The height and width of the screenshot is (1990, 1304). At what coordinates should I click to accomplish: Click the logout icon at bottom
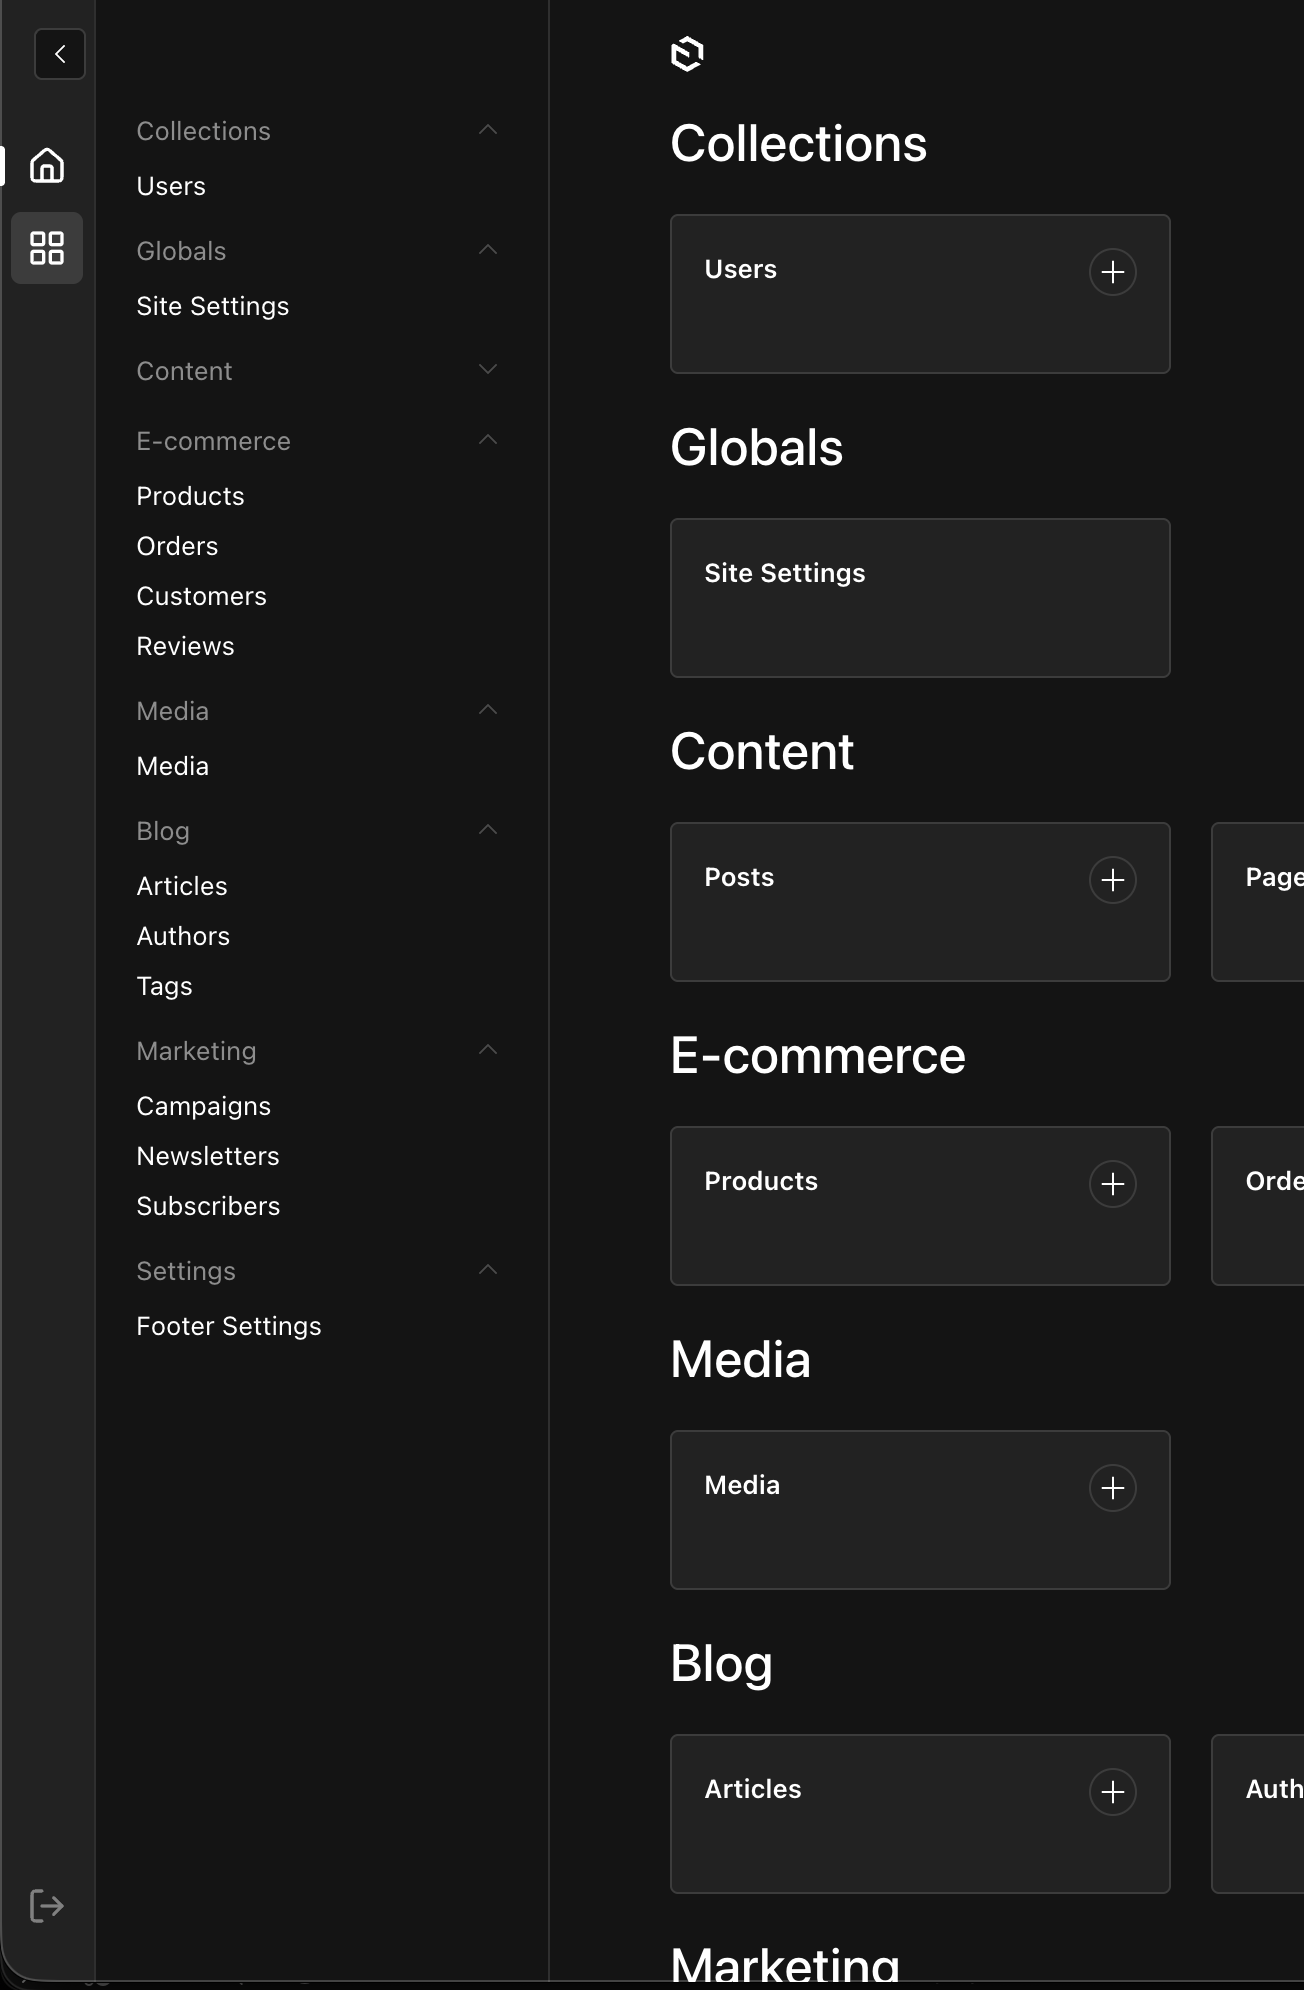(x=47, y=1906)
